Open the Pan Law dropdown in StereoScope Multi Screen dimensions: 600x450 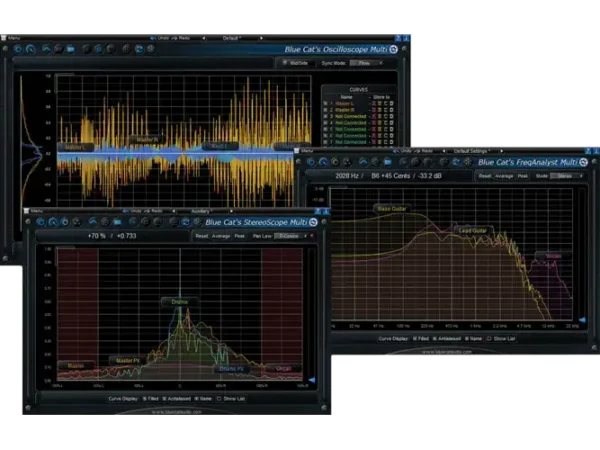[x=291, y=236]
